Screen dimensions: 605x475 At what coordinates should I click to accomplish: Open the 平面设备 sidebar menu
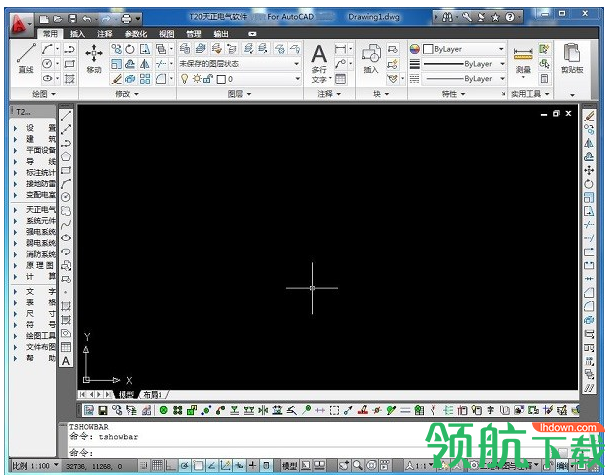(x=41, y=150)
